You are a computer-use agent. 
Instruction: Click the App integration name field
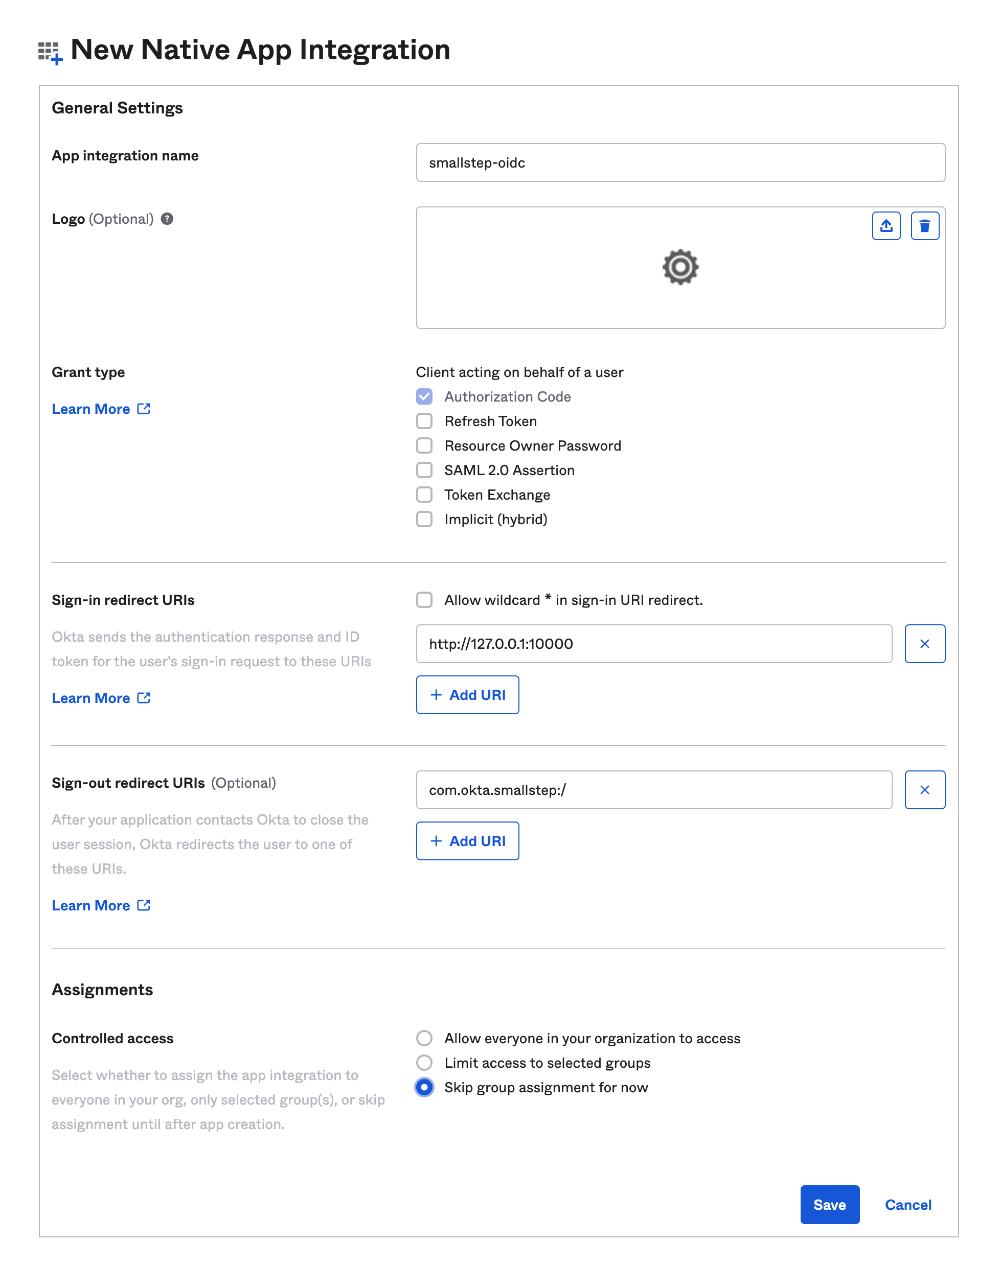[680, 163]
